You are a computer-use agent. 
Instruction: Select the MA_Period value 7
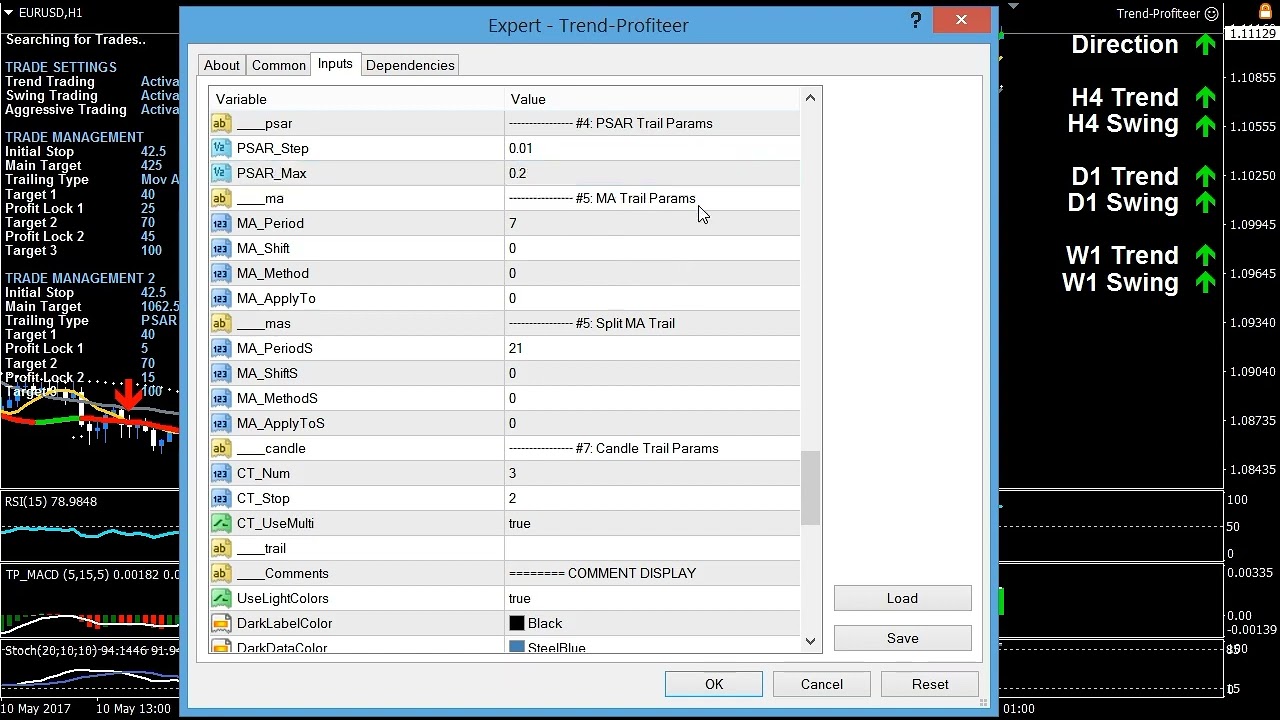(x=513, y=223)
